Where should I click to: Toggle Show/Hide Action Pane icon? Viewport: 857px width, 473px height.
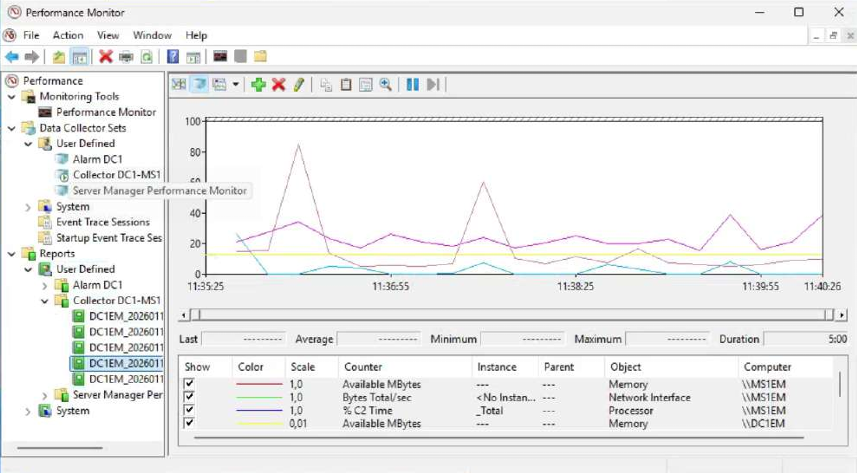[x=193, y=56]
